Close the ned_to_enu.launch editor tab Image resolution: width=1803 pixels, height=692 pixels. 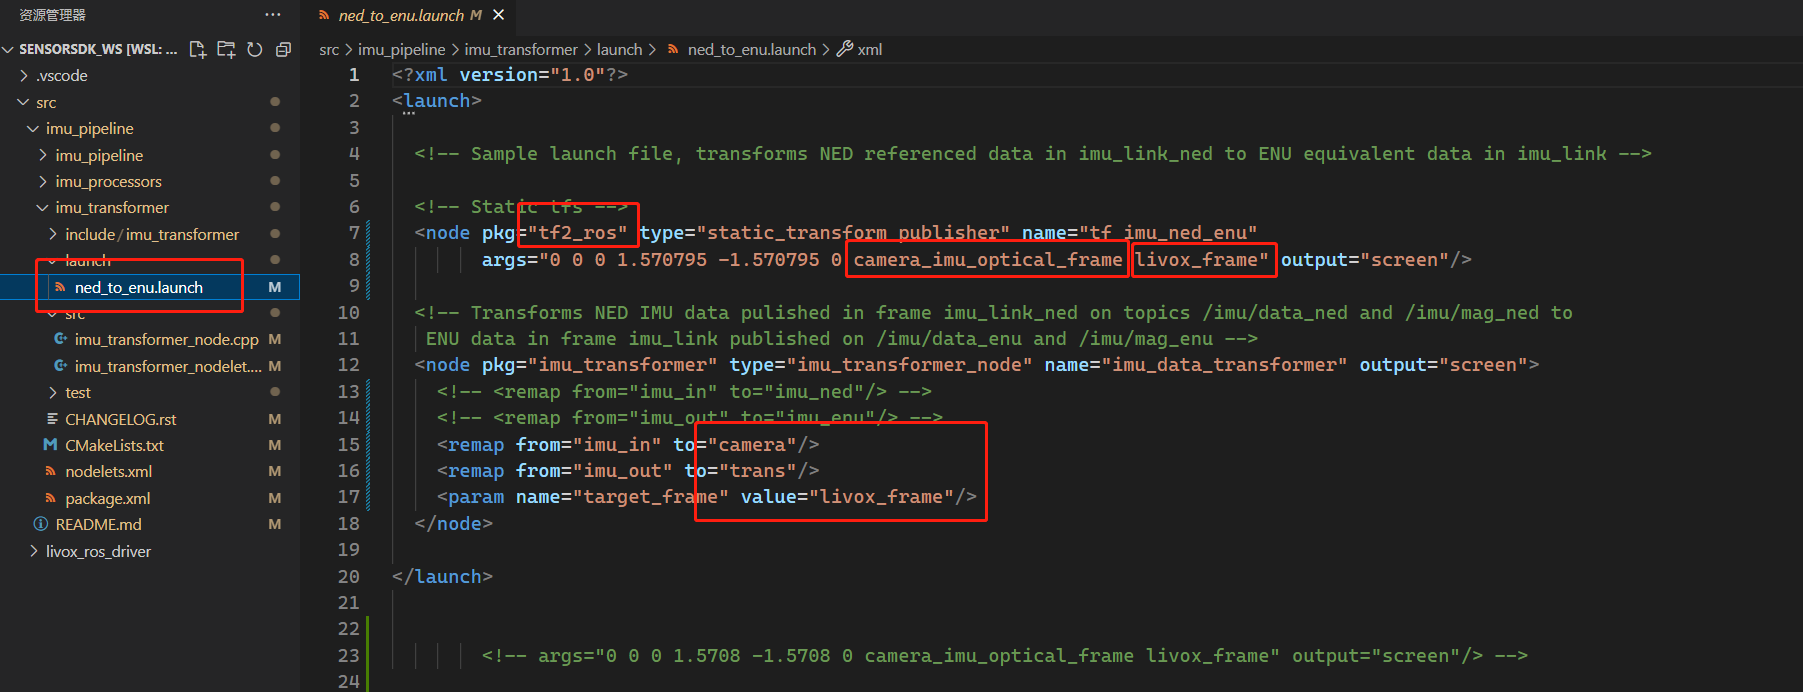click(498, 15)
